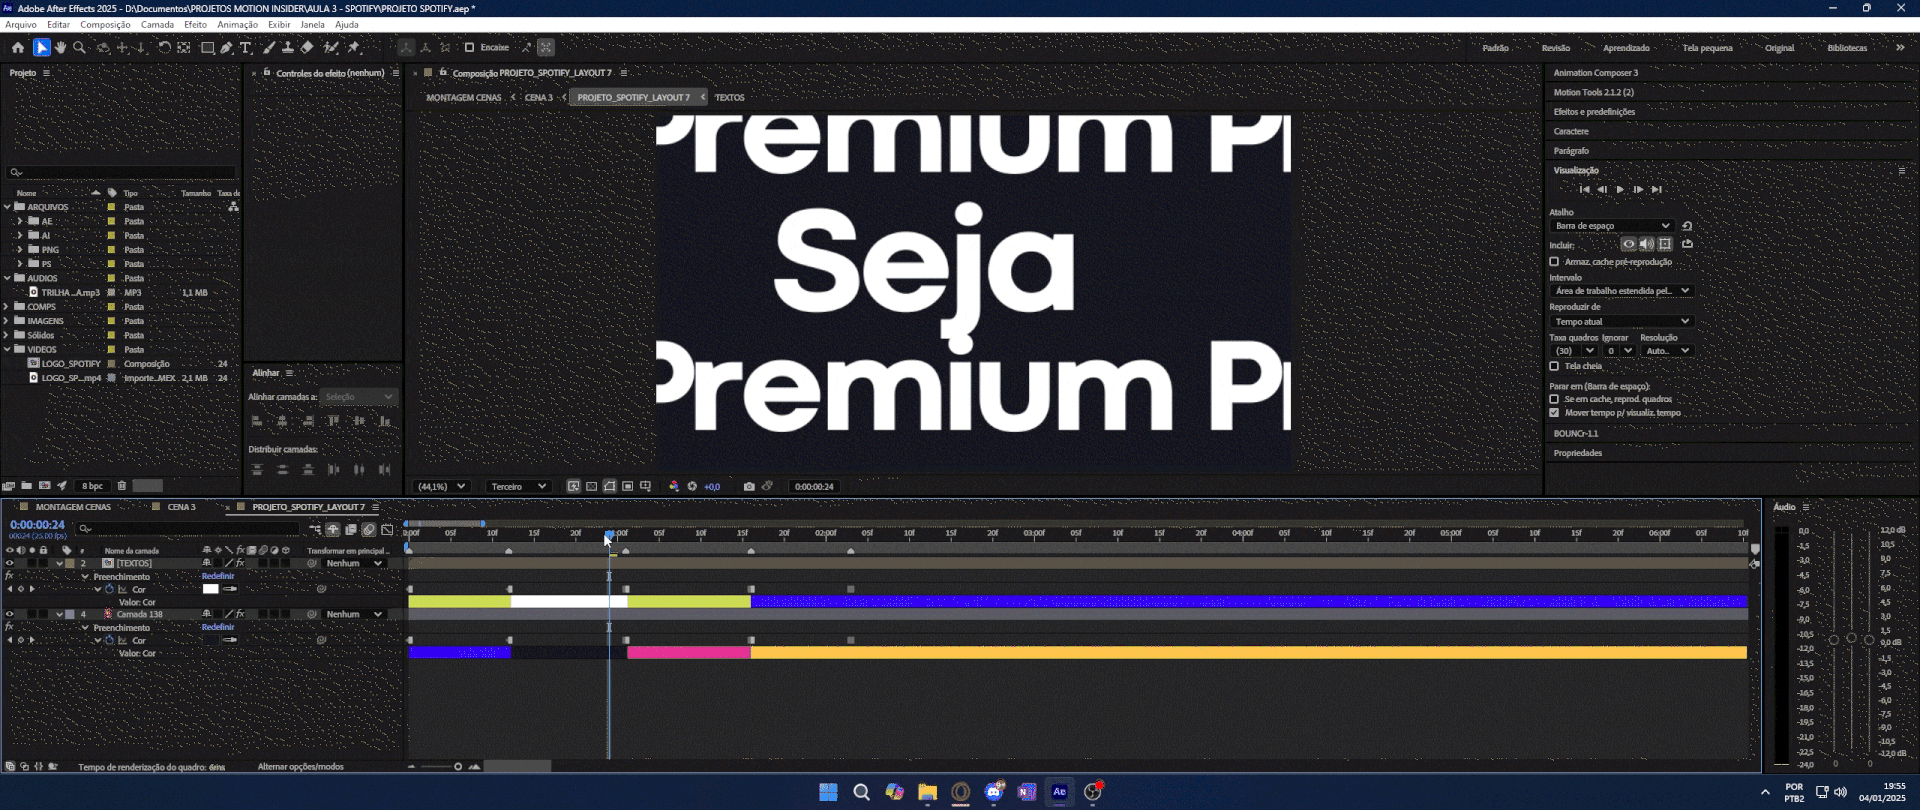This screenshot has width=1920, height=810.
Task: Click the white Cor swatch of [TEXTOS]
Action: (210, 589)
